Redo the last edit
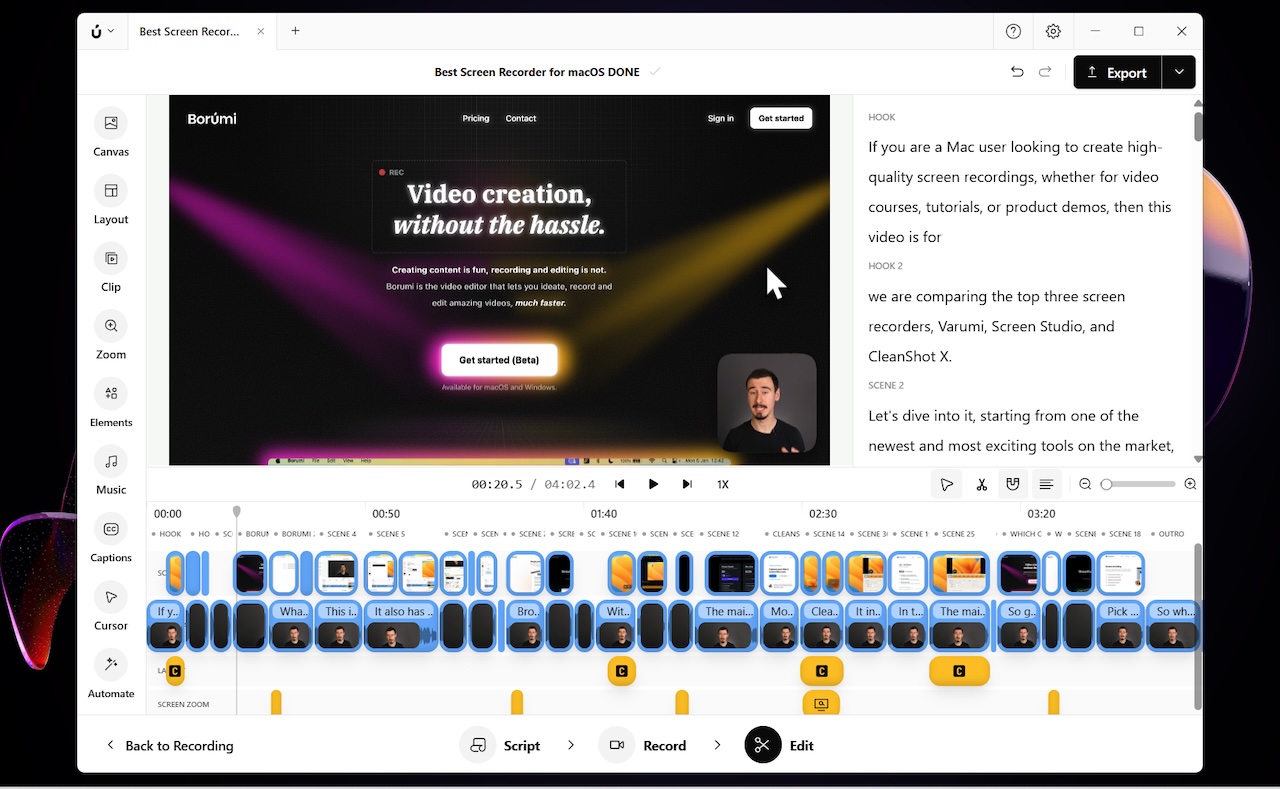The height and width of the screenshot is (789, 1280). [1045, 72]
